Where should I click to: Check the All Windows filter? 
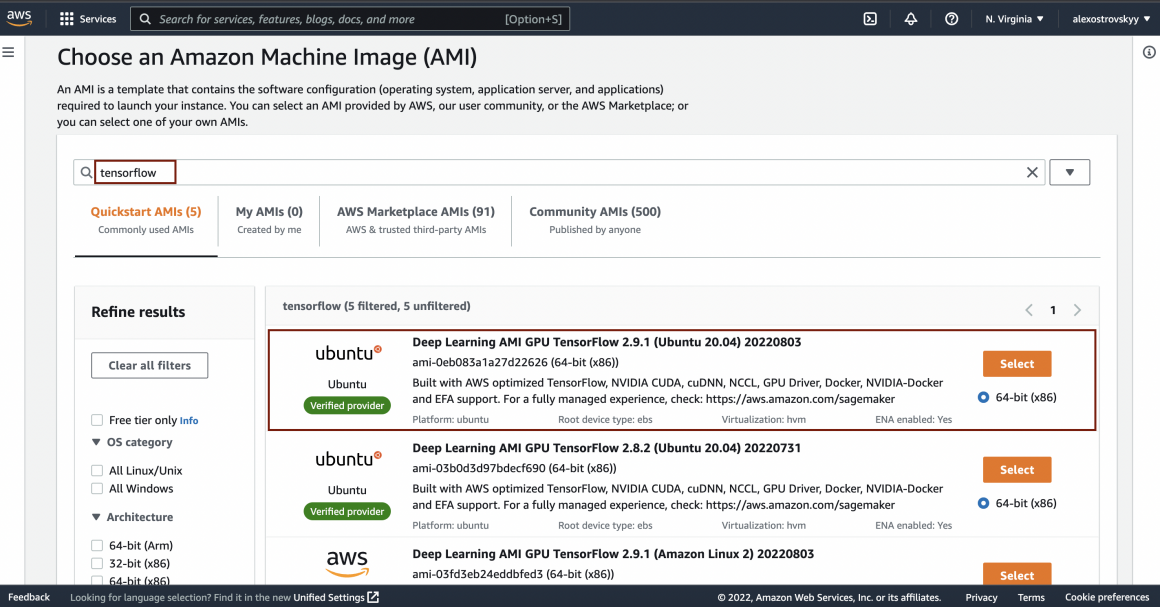pyautogui.click(x=97, y=489)
